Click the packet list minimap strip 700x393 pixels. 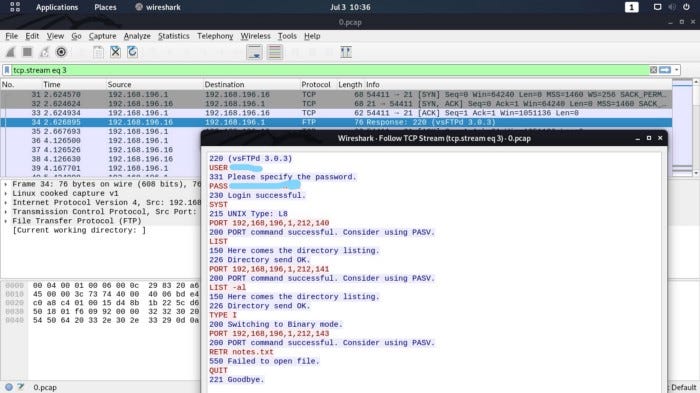[682, 128]
